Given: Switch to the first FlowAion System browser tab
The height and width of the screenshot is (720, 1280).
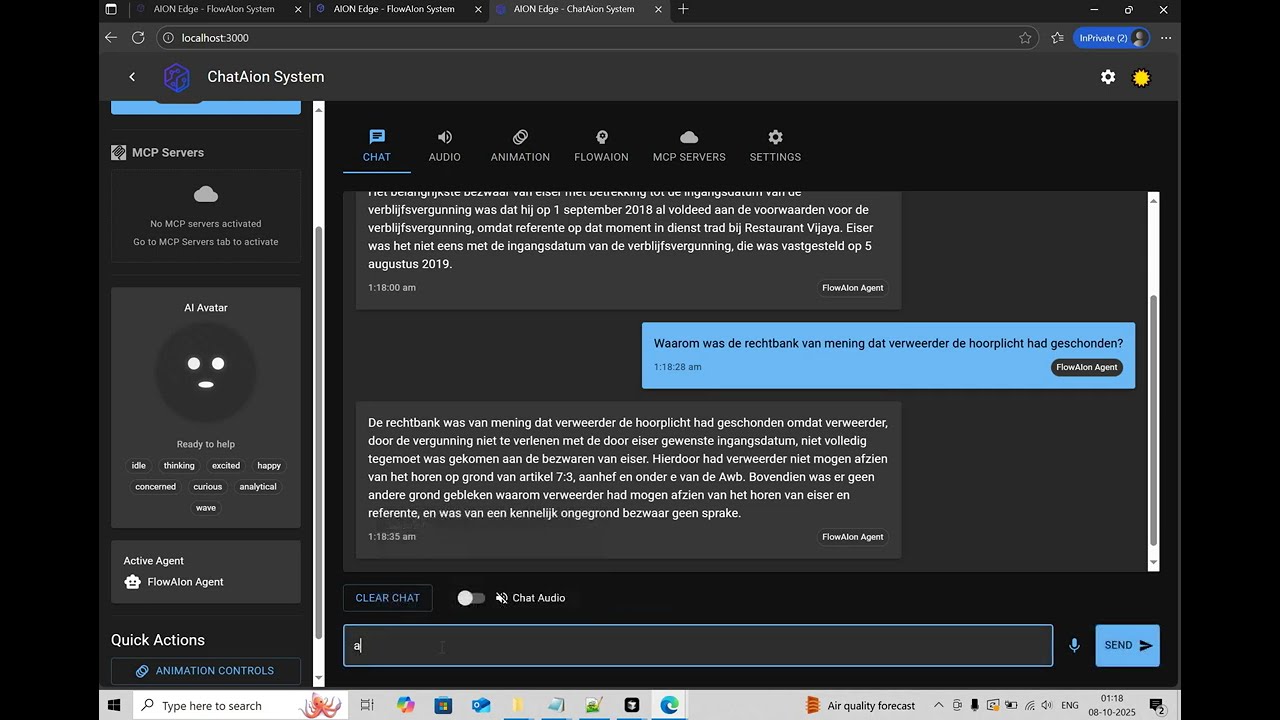Looking at the screenshot, I should pos(215,9).
